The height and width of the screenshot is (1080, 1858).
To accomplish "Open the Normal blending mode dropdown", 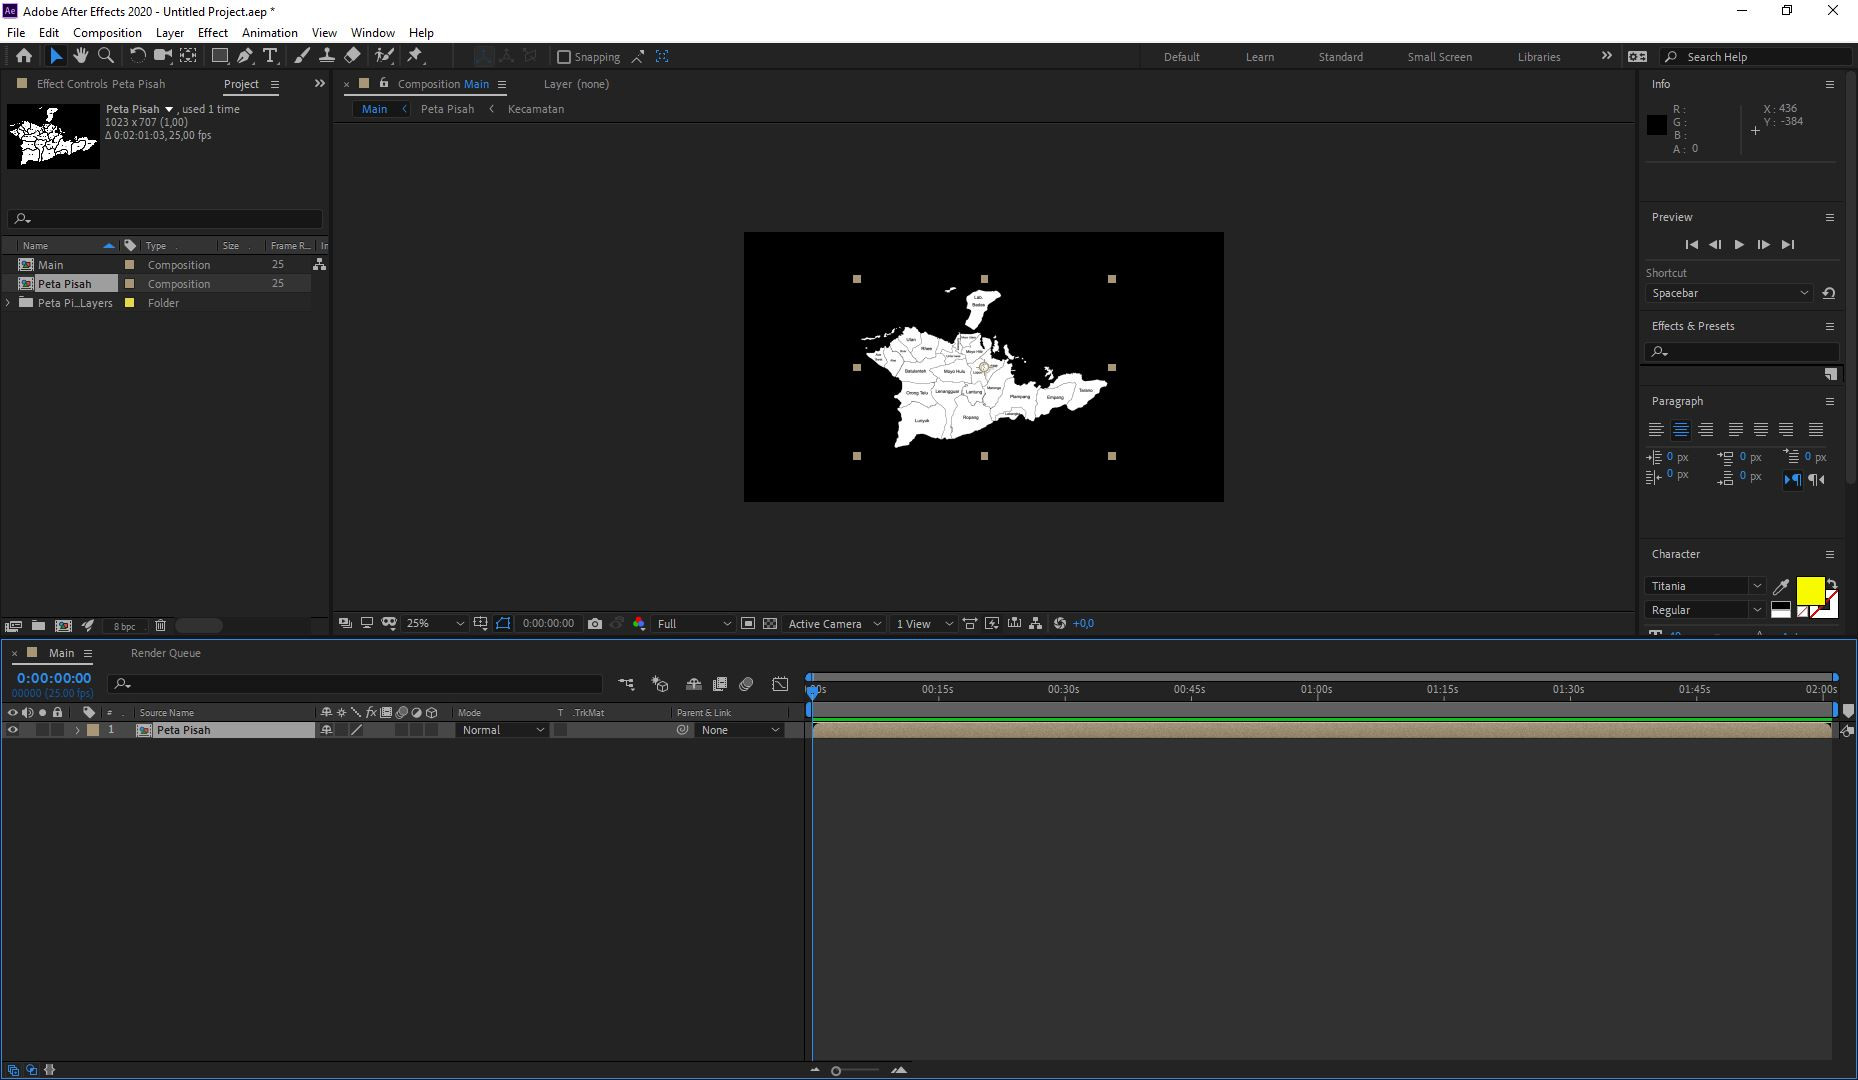I will 503,730.
